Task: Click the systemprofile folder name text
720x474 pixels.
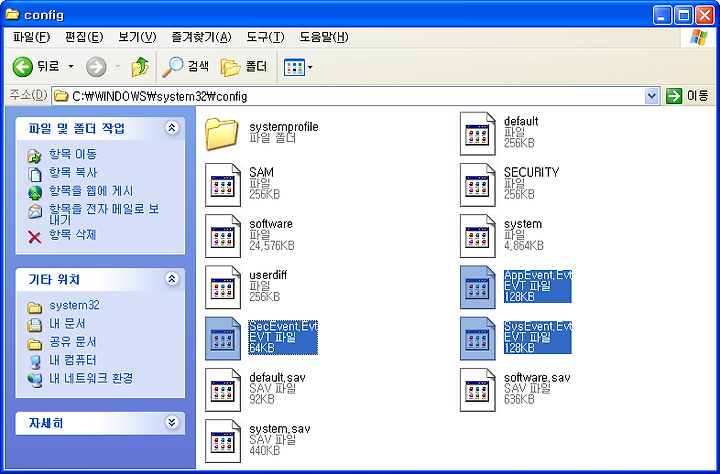Action: [284, 126]
